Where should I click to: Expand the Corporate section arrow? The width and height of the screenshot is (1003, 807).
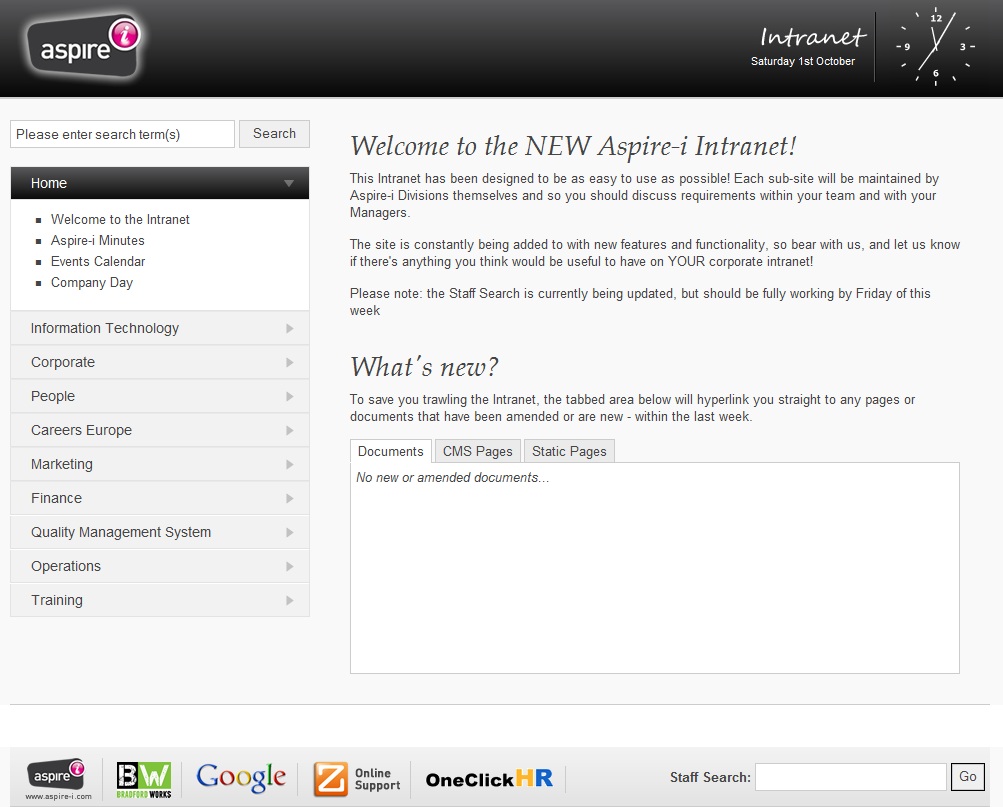coord(290,363)
